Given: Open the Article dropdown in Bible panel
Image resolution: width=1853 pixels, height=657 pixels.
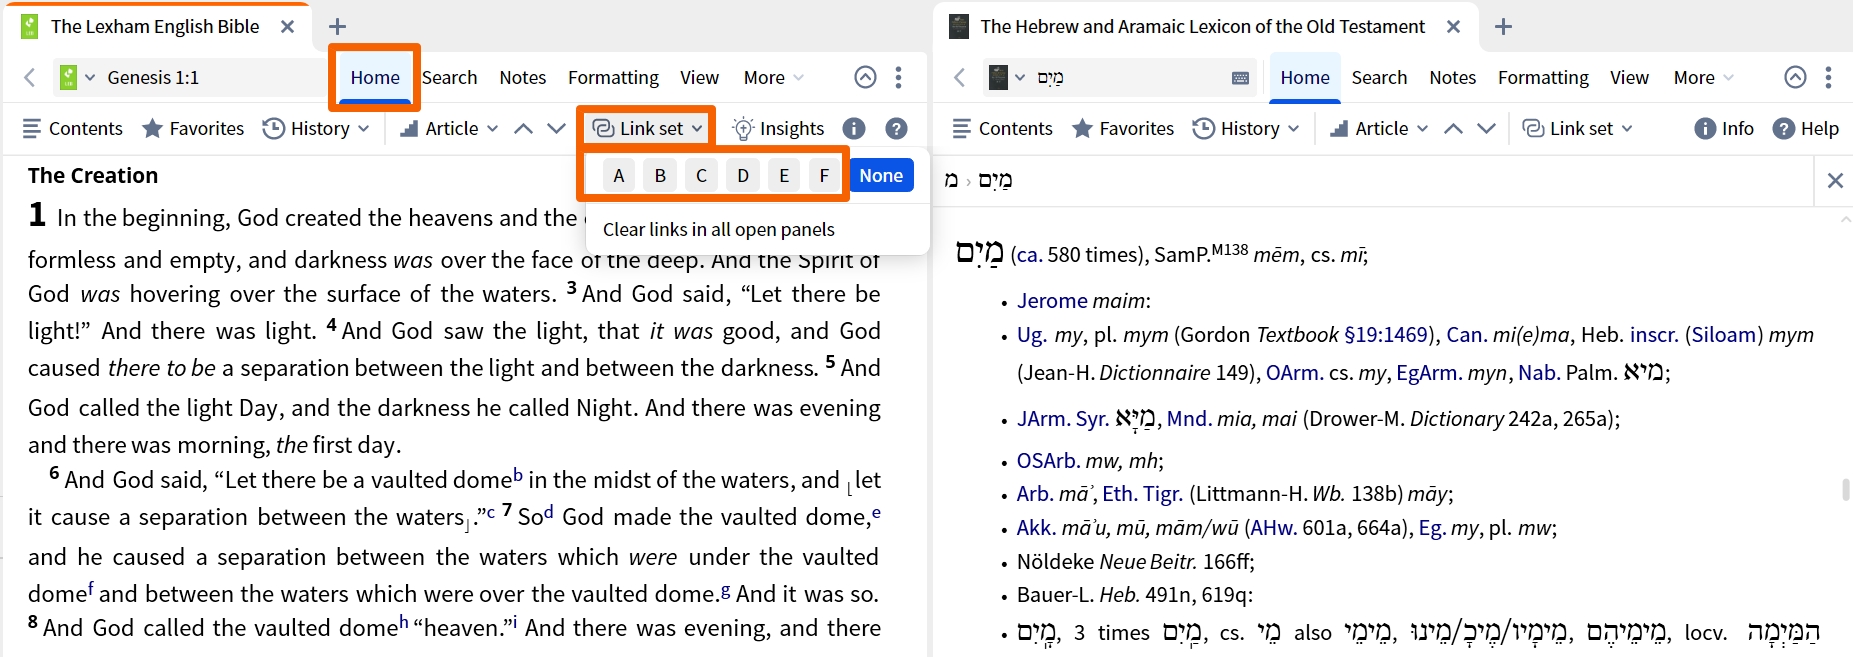Looking at the screenshot, I should [448, 128].
